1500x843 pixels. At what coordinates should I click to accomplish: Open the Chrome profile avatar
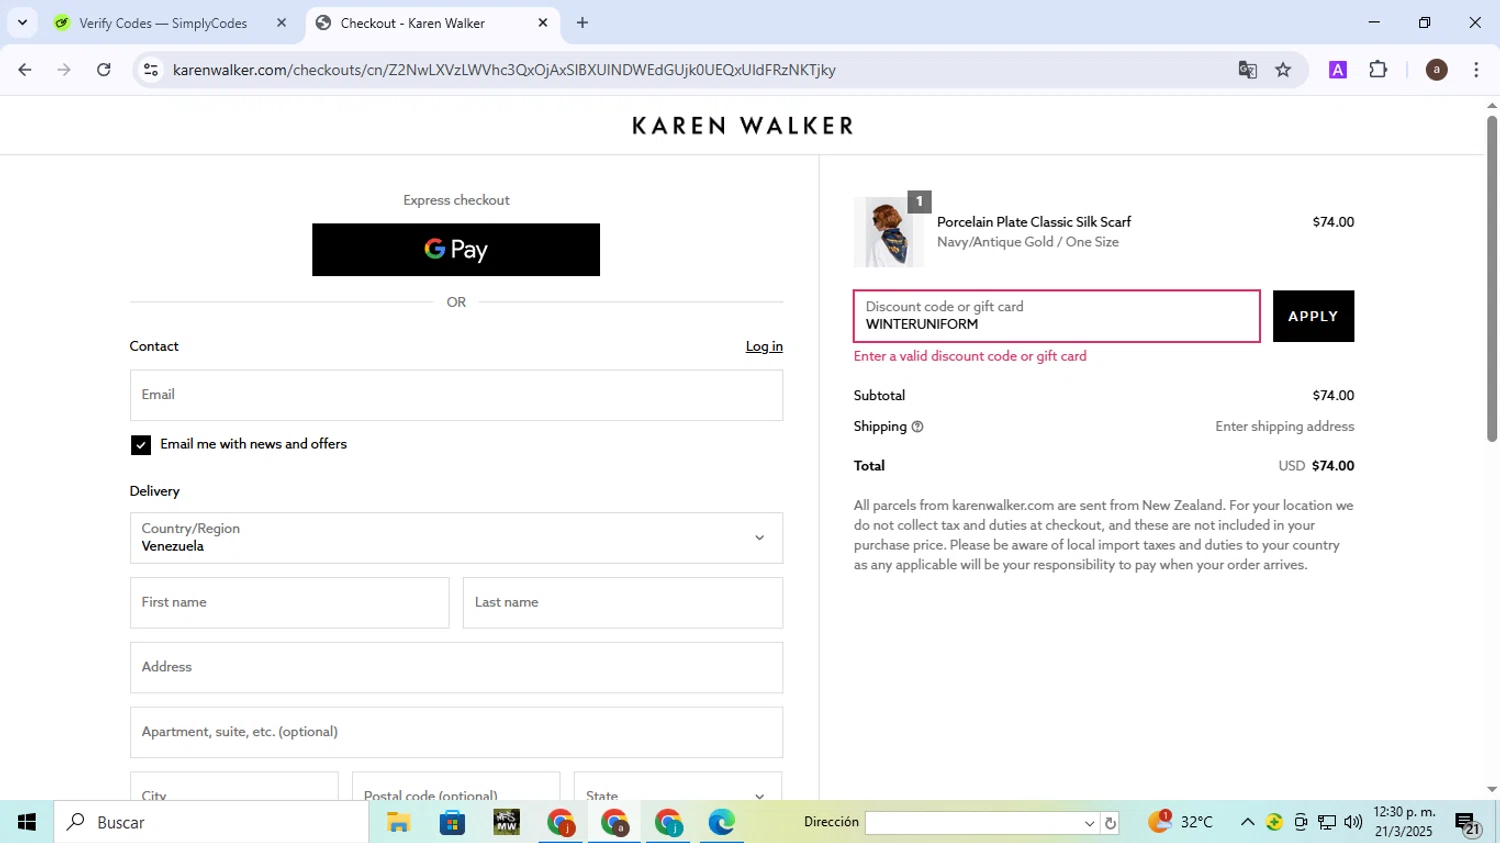(x=1436, y=70)
